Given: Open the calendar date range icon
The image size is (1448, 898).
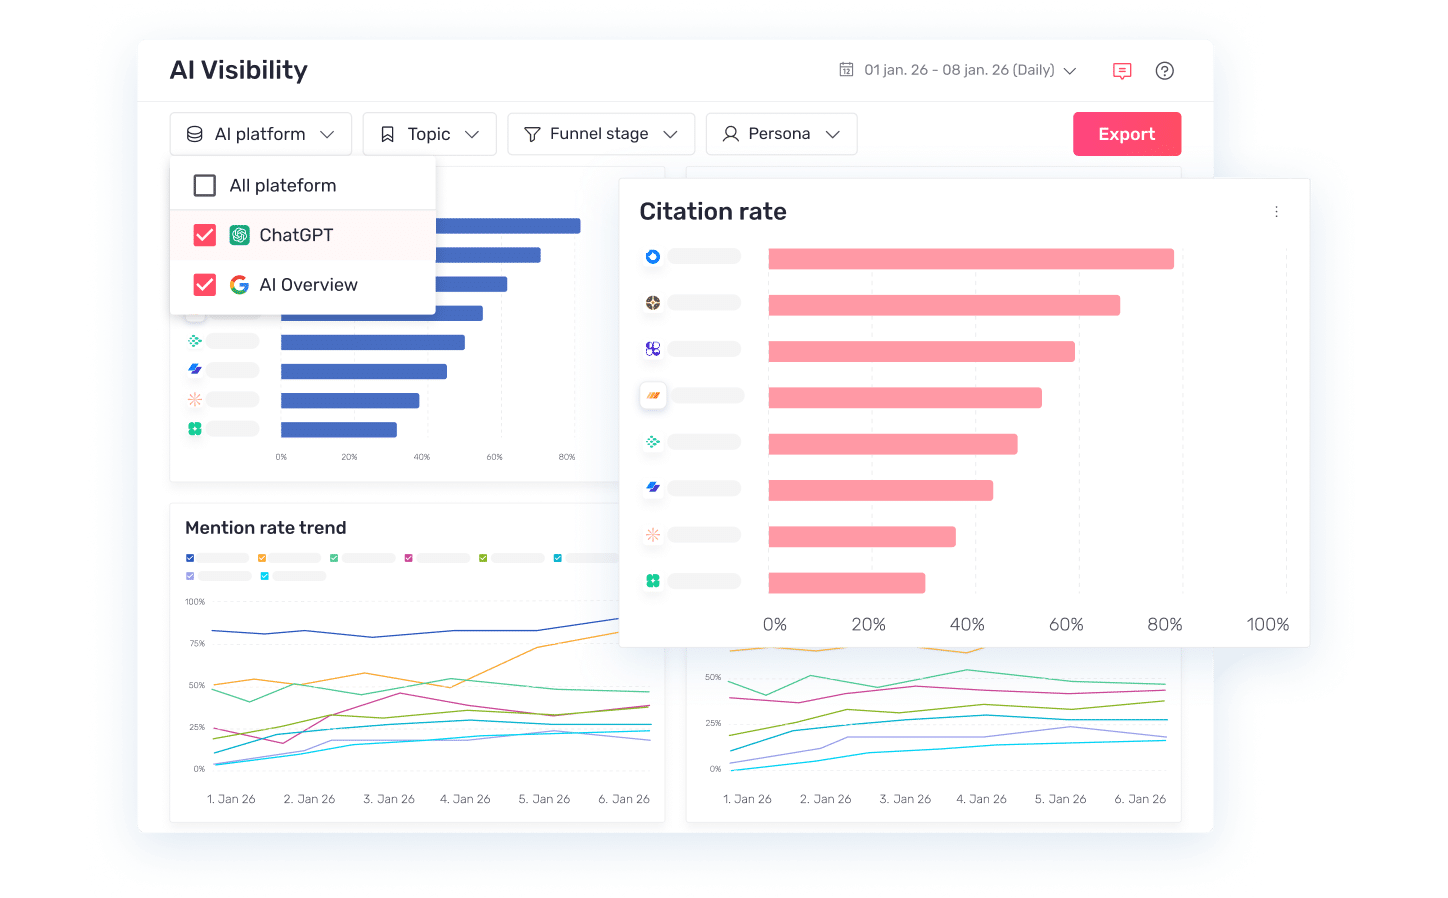Looking at the screenshot, I should (846, 70).
